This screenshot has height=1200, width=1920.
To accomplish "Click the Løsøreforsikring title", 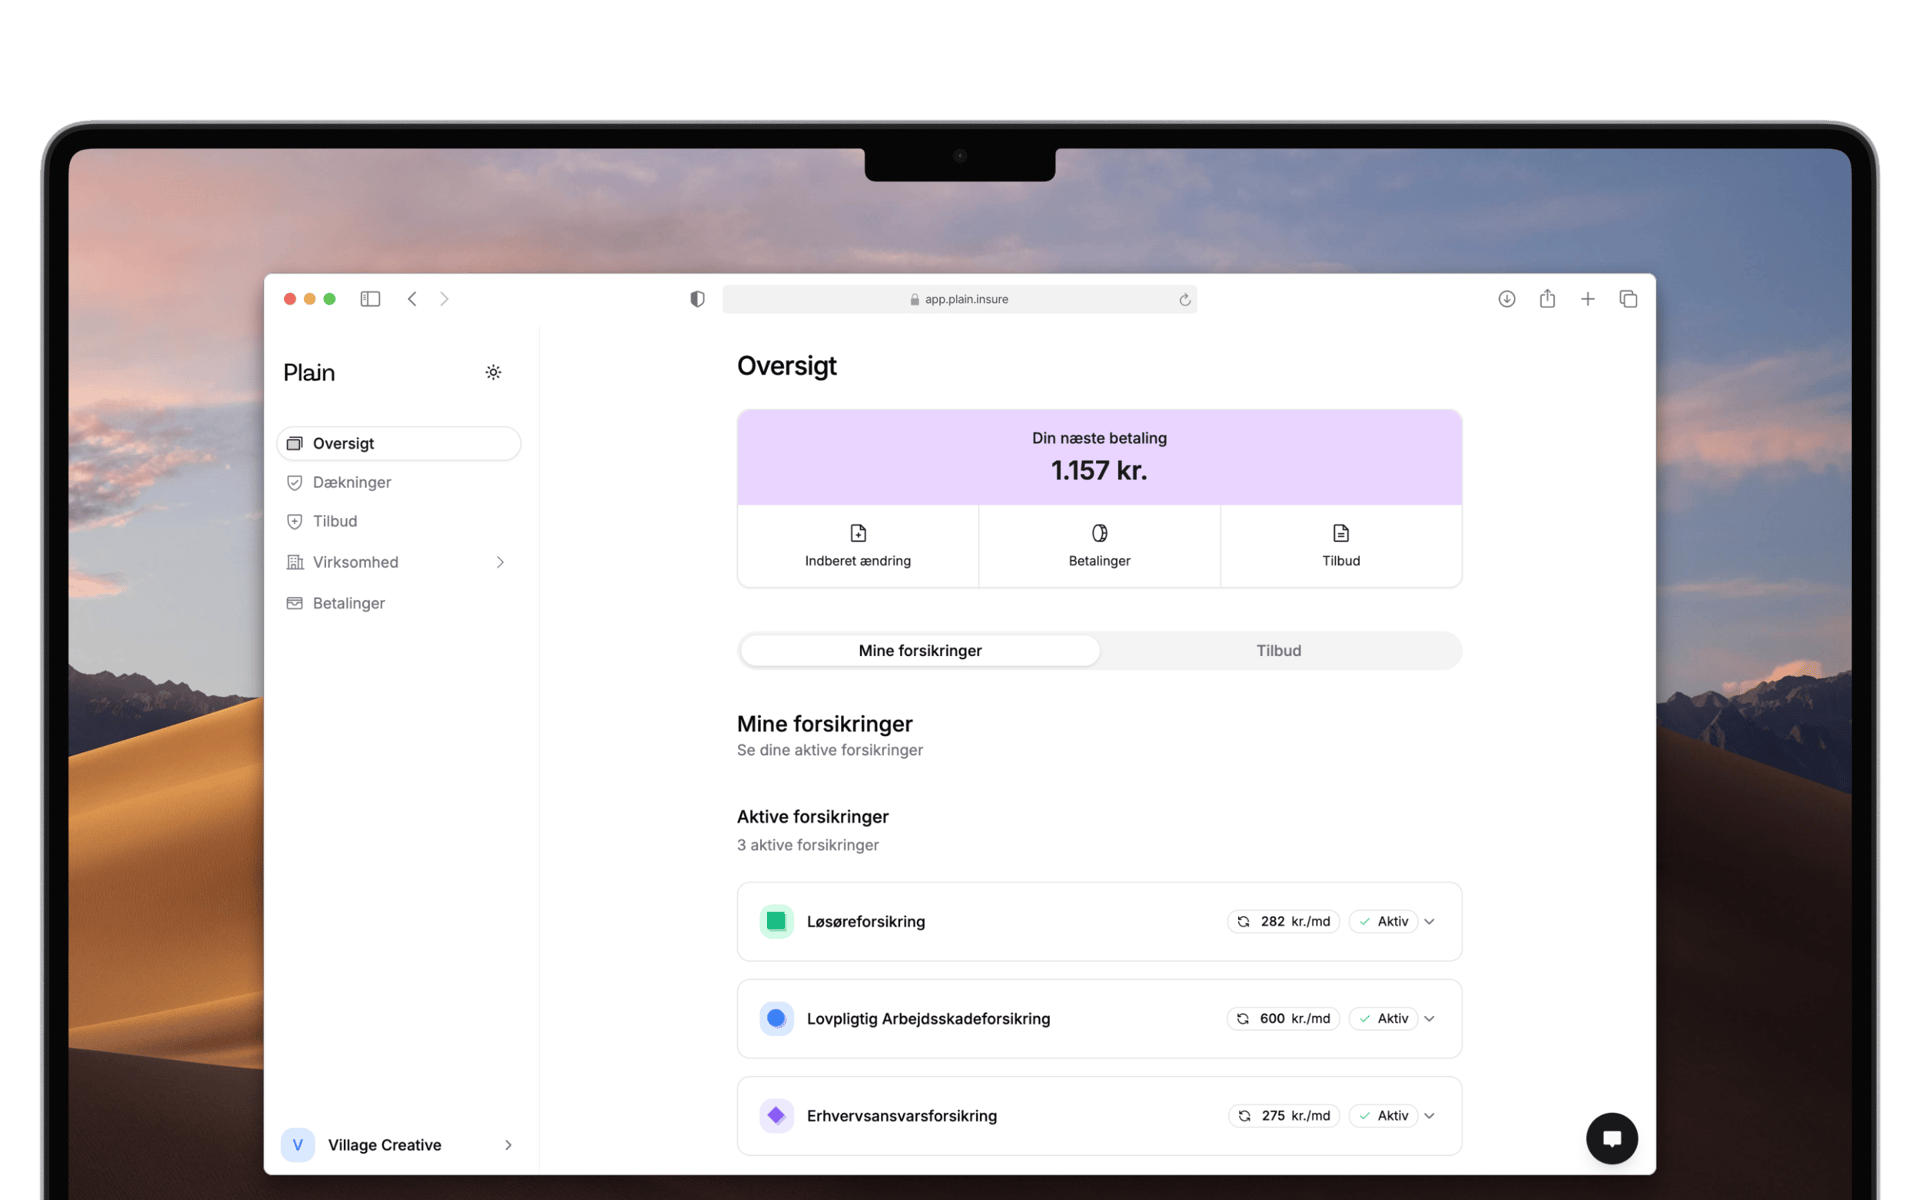I will [866, 921].
